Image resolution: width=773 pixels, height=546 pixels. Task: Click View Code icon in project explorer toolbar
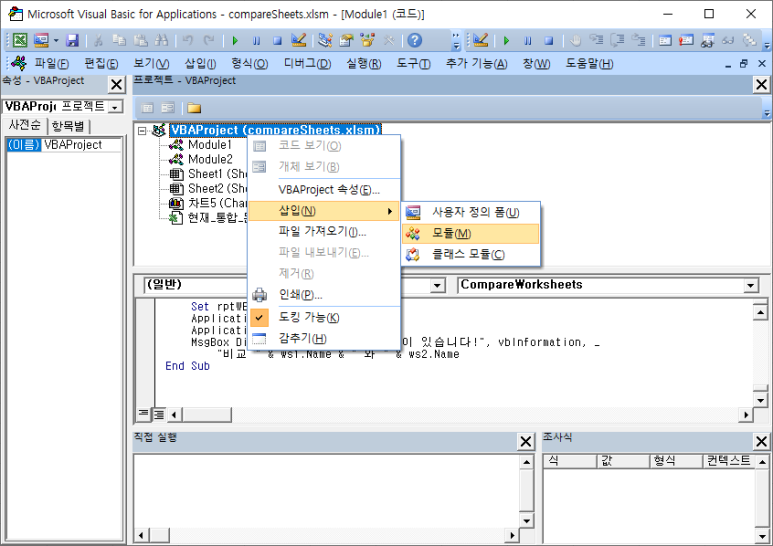click(147, 108)
